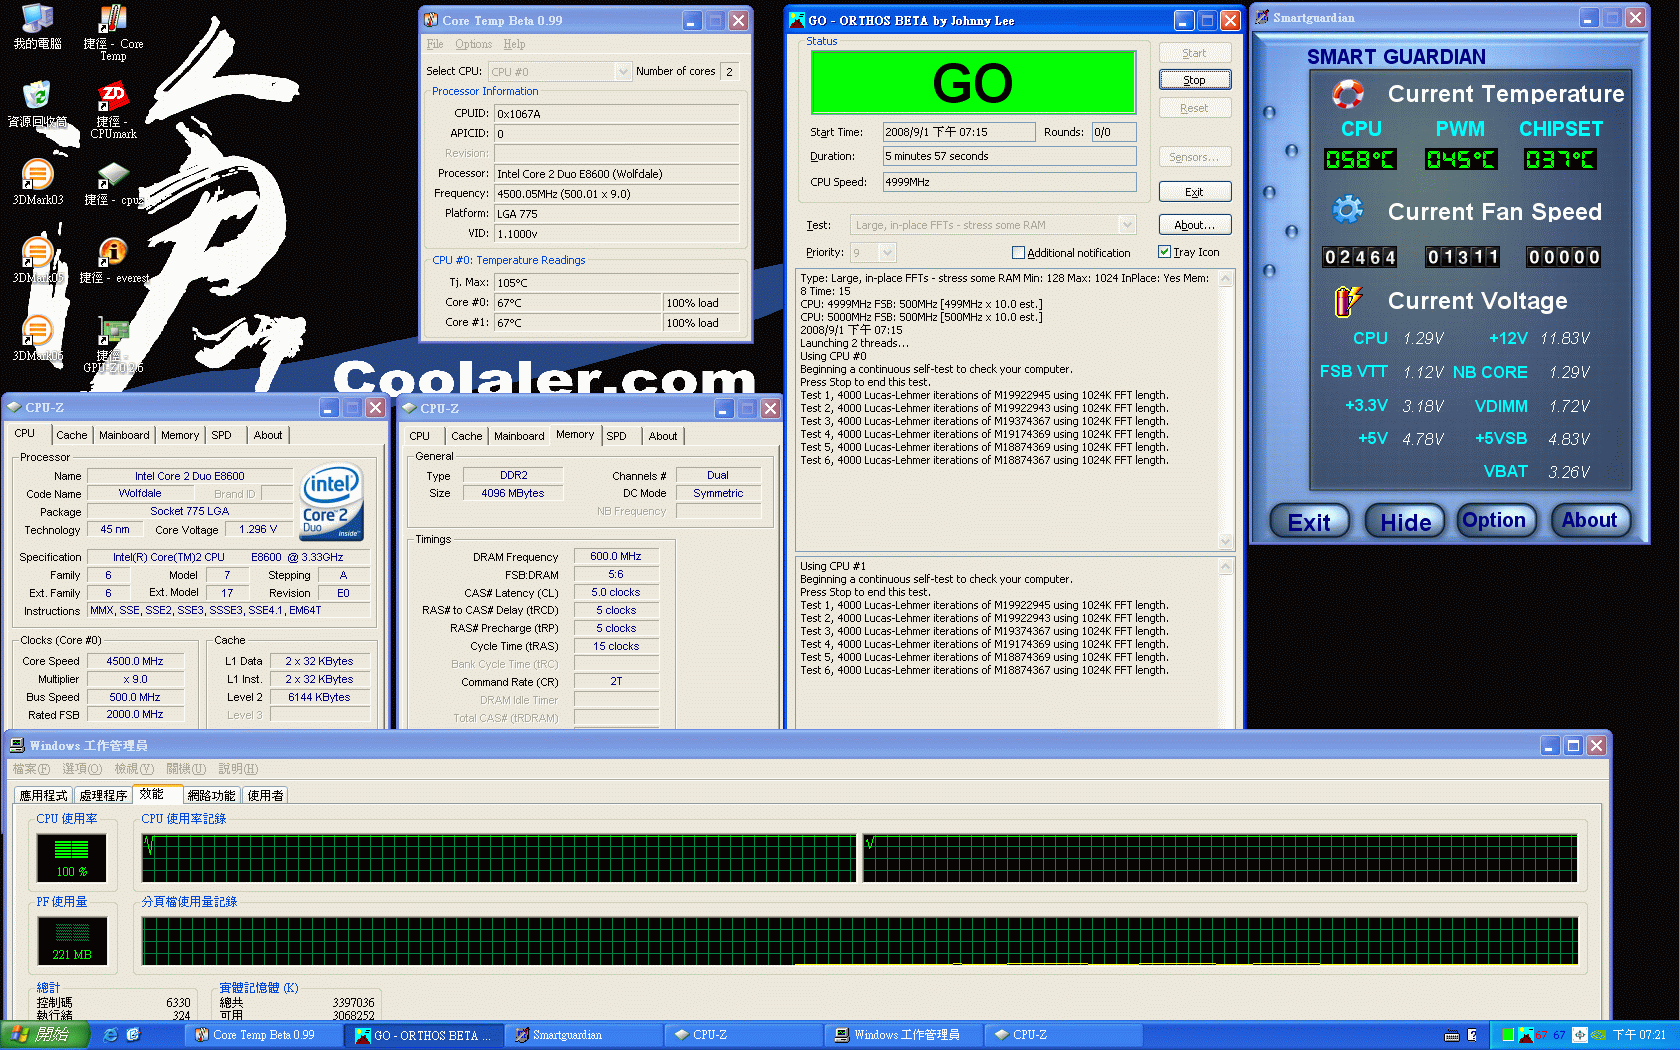Click the About button in Smart Guardian
The height and width of the screenshot is (1050, 1680).
point(1589,520)
